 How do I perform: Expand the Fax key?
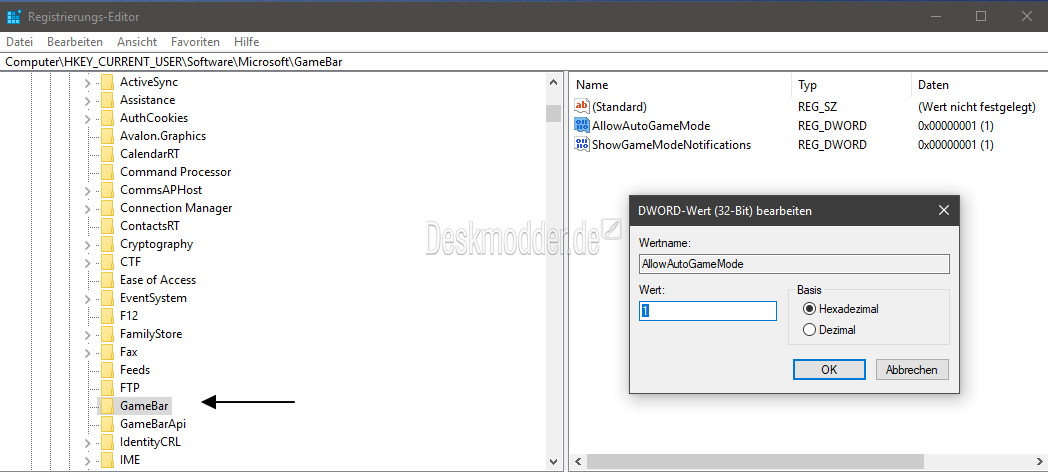coord(88,352)
